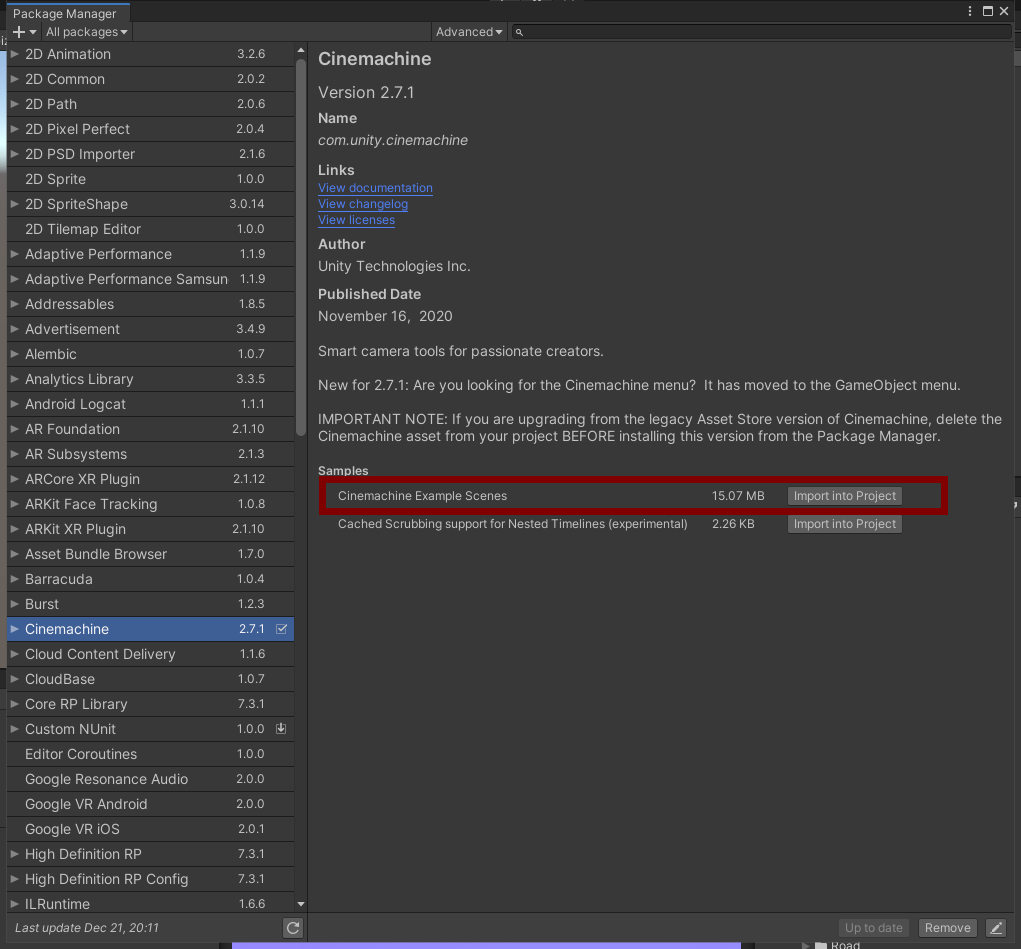1021x949 pixels.
Task: Select the 2D Path package
Action: point(150,104)
